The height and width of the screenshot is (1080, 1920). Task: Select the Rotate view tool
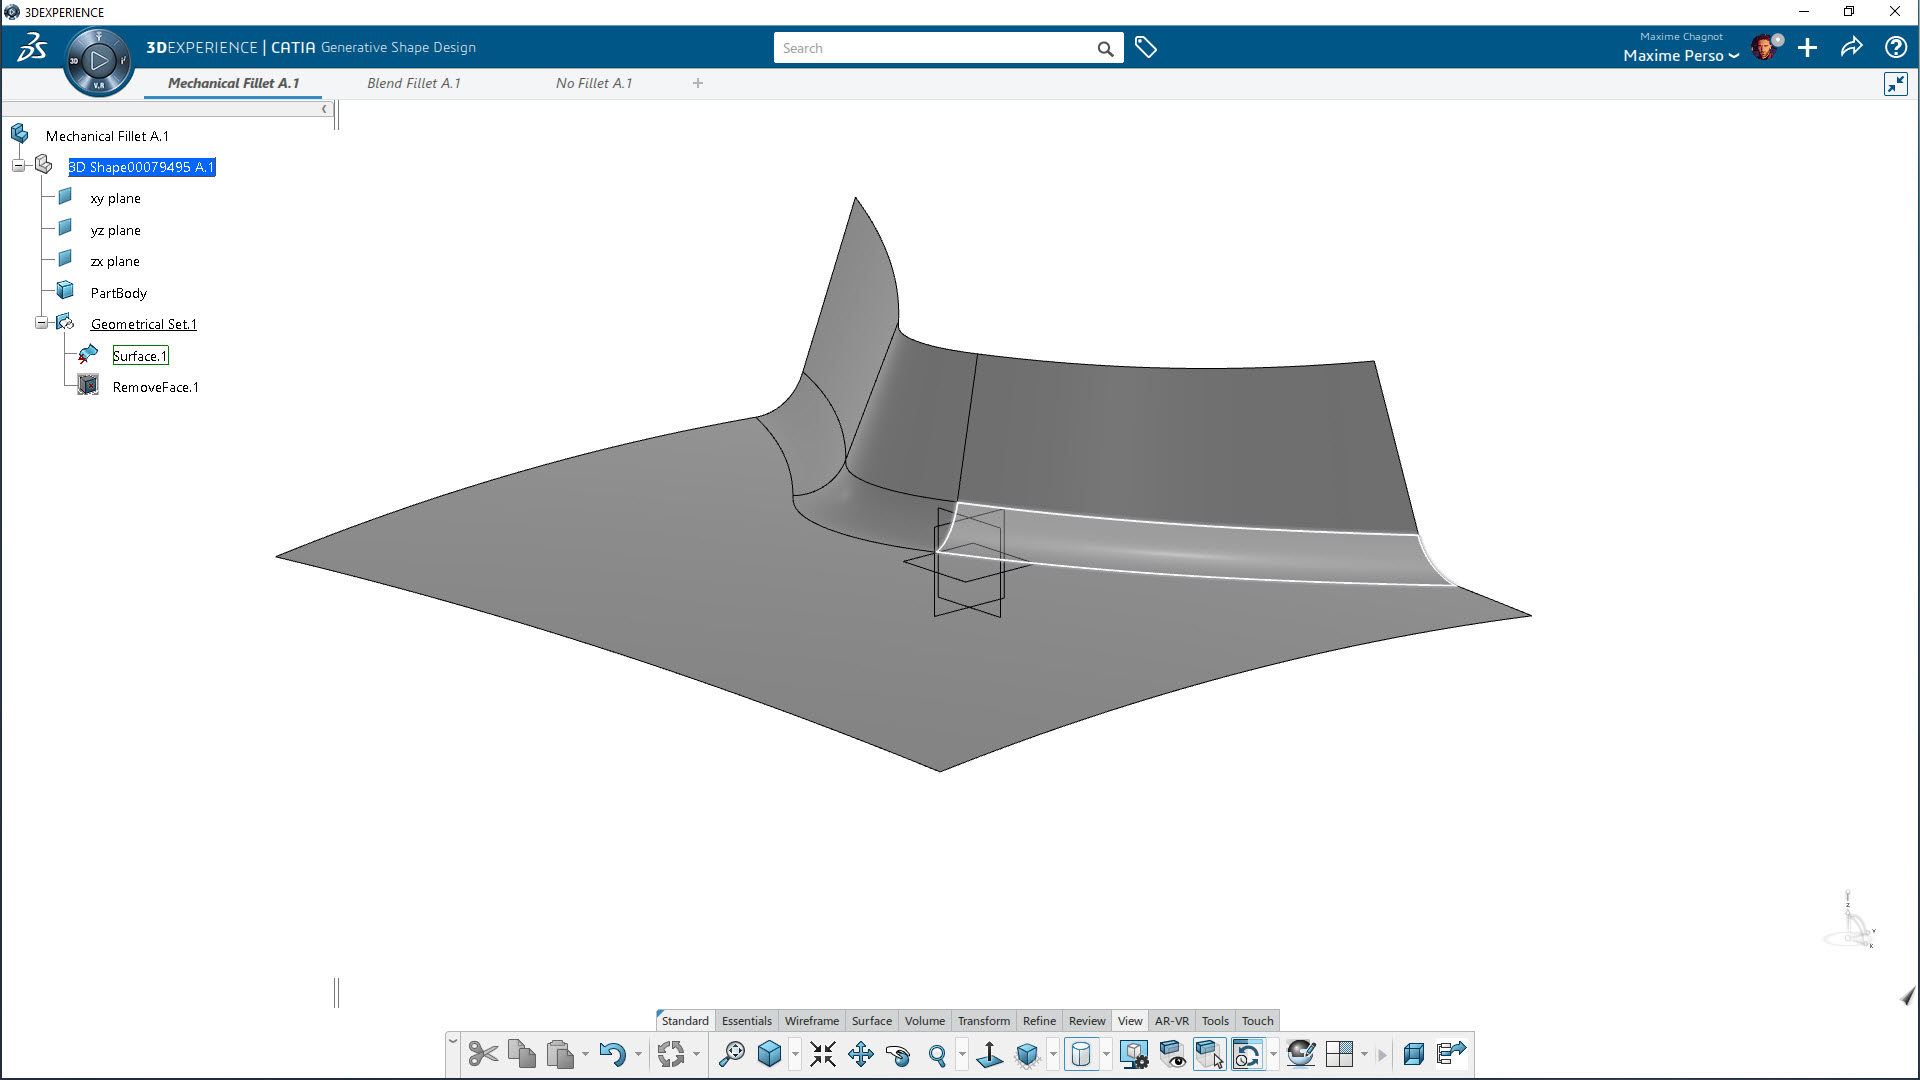pos(898,1054)
